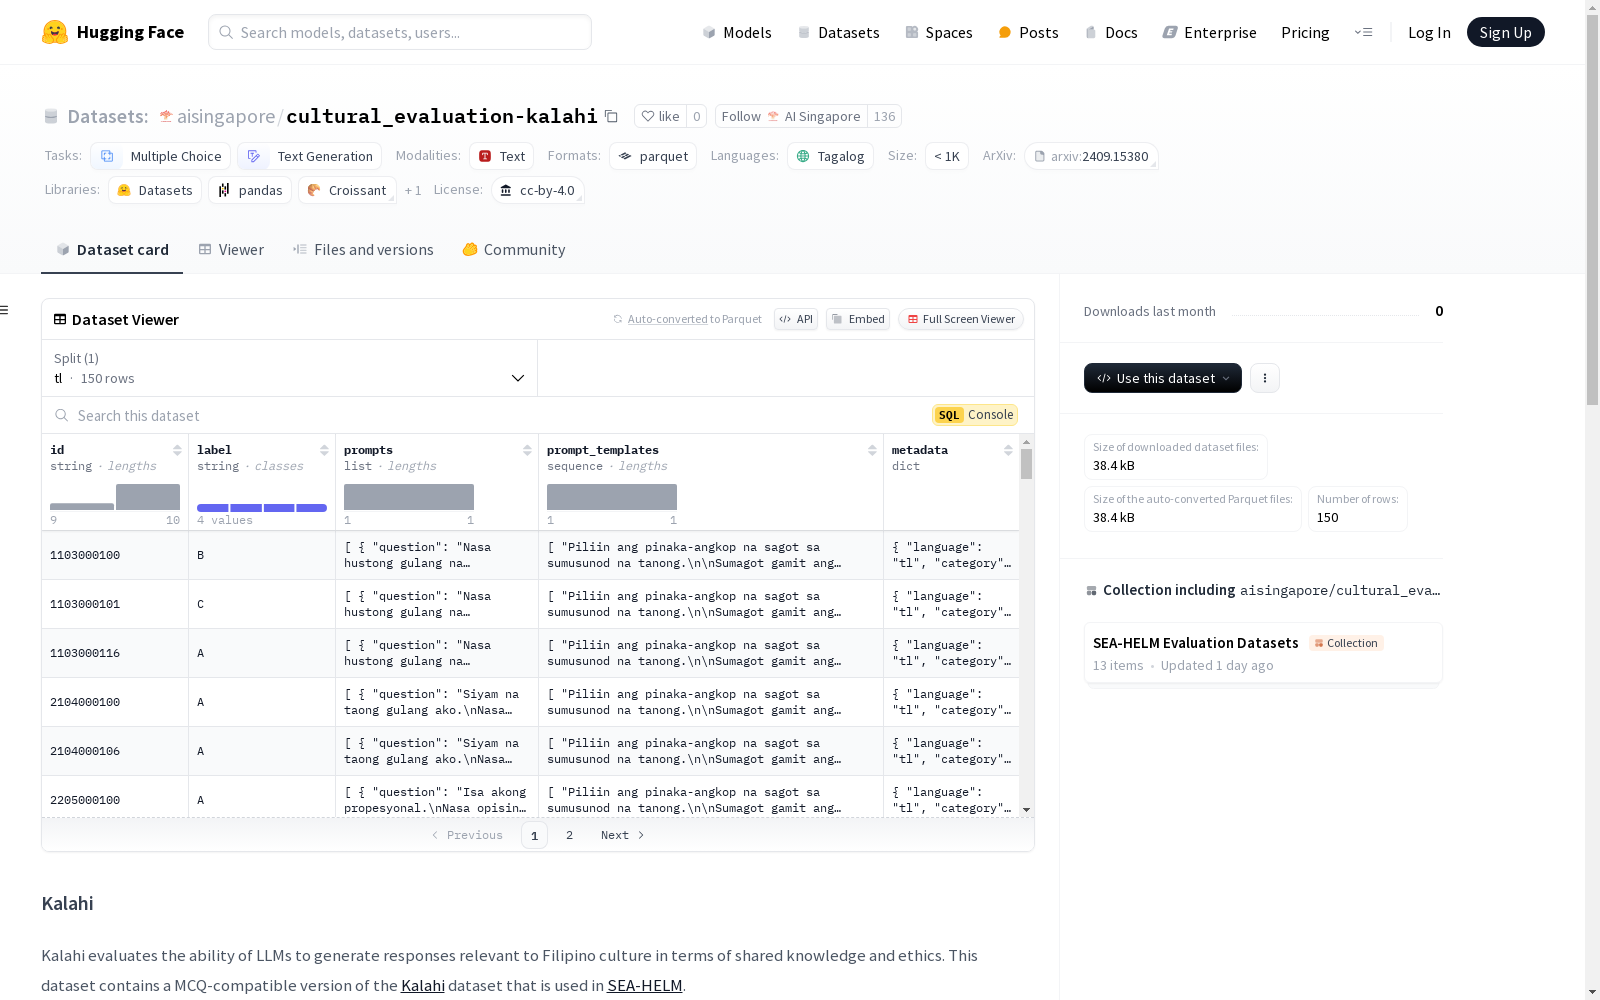The image size is (1600, 1000).
Task: Click the label classes distribution bar
Action: click(x=262, y=508)
